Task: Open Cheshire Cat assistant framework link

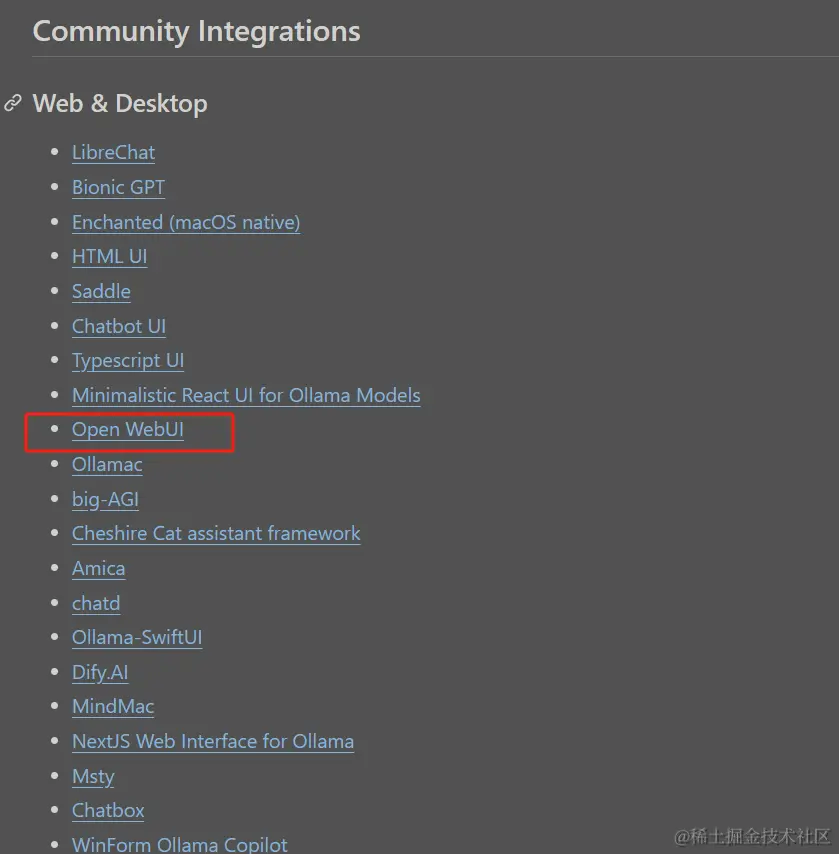Action: tap(216, 534)
